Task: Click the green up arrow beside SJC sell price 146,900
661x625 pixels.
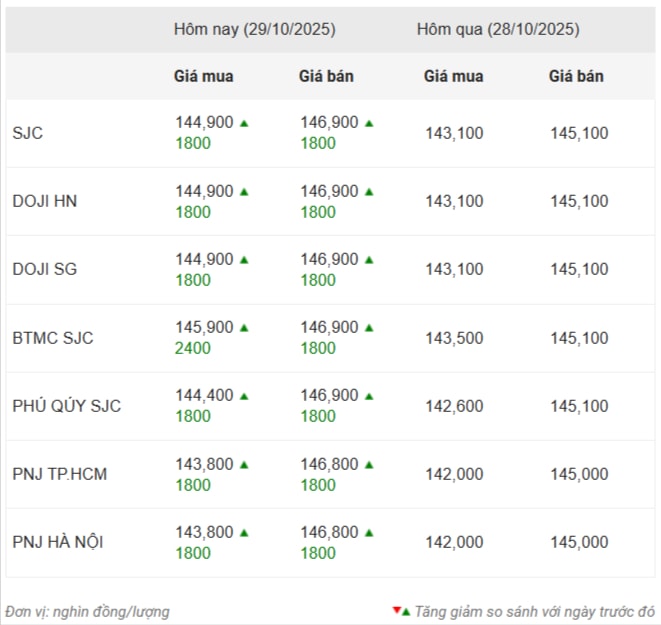Action: click(x=369, y=123)
